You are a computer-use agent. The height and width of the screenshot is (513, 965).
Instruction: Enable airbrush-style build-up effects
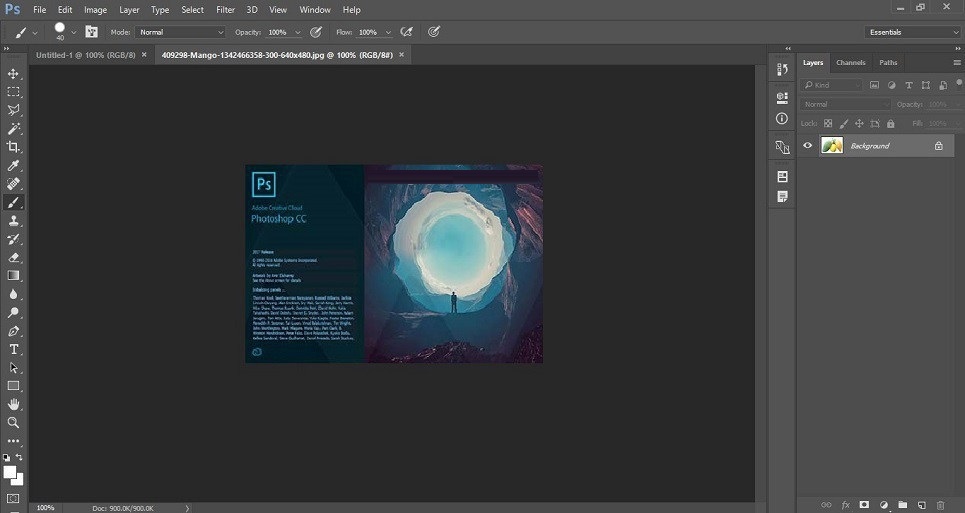point(406,32)
